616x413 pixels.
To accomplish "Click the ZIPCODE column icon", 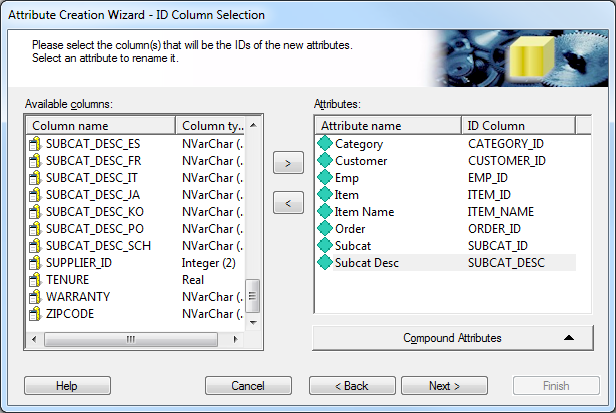I will click(x=36, y=314).
